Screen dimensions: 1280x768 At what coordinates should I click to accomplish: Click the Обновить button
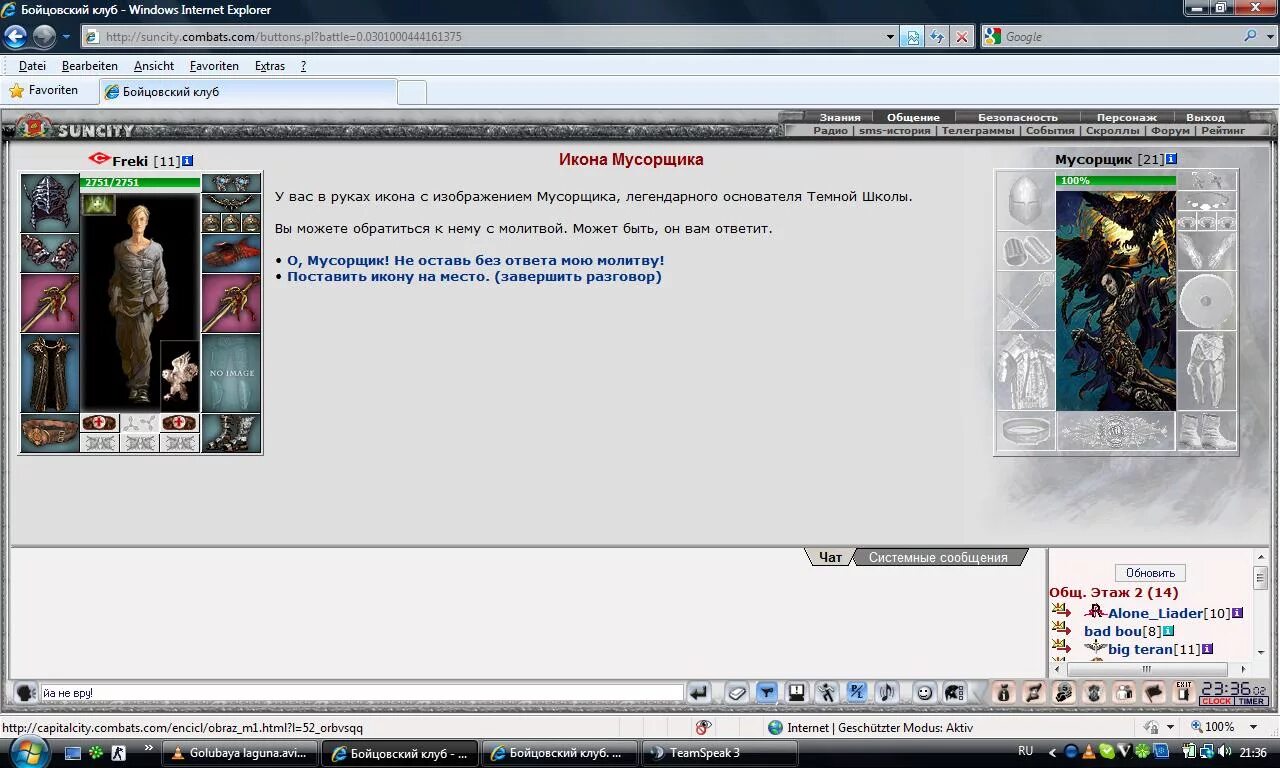1150,573
